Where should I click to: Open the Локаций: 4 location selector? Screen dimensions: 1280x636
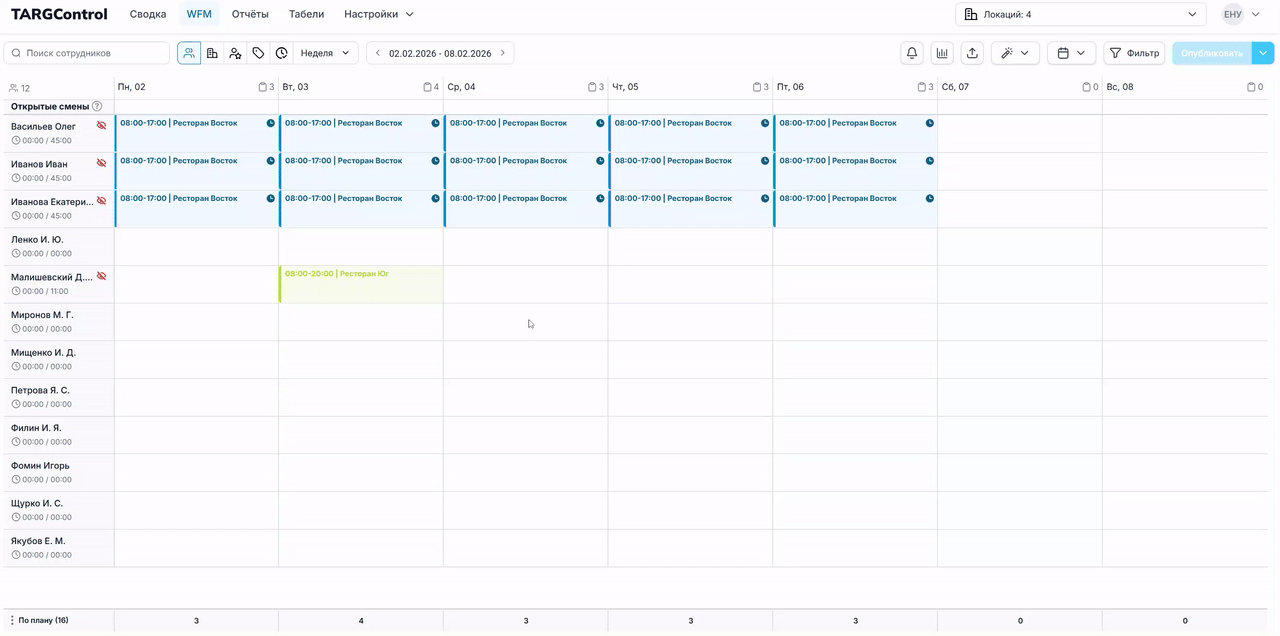click(x=1080, y=14)
